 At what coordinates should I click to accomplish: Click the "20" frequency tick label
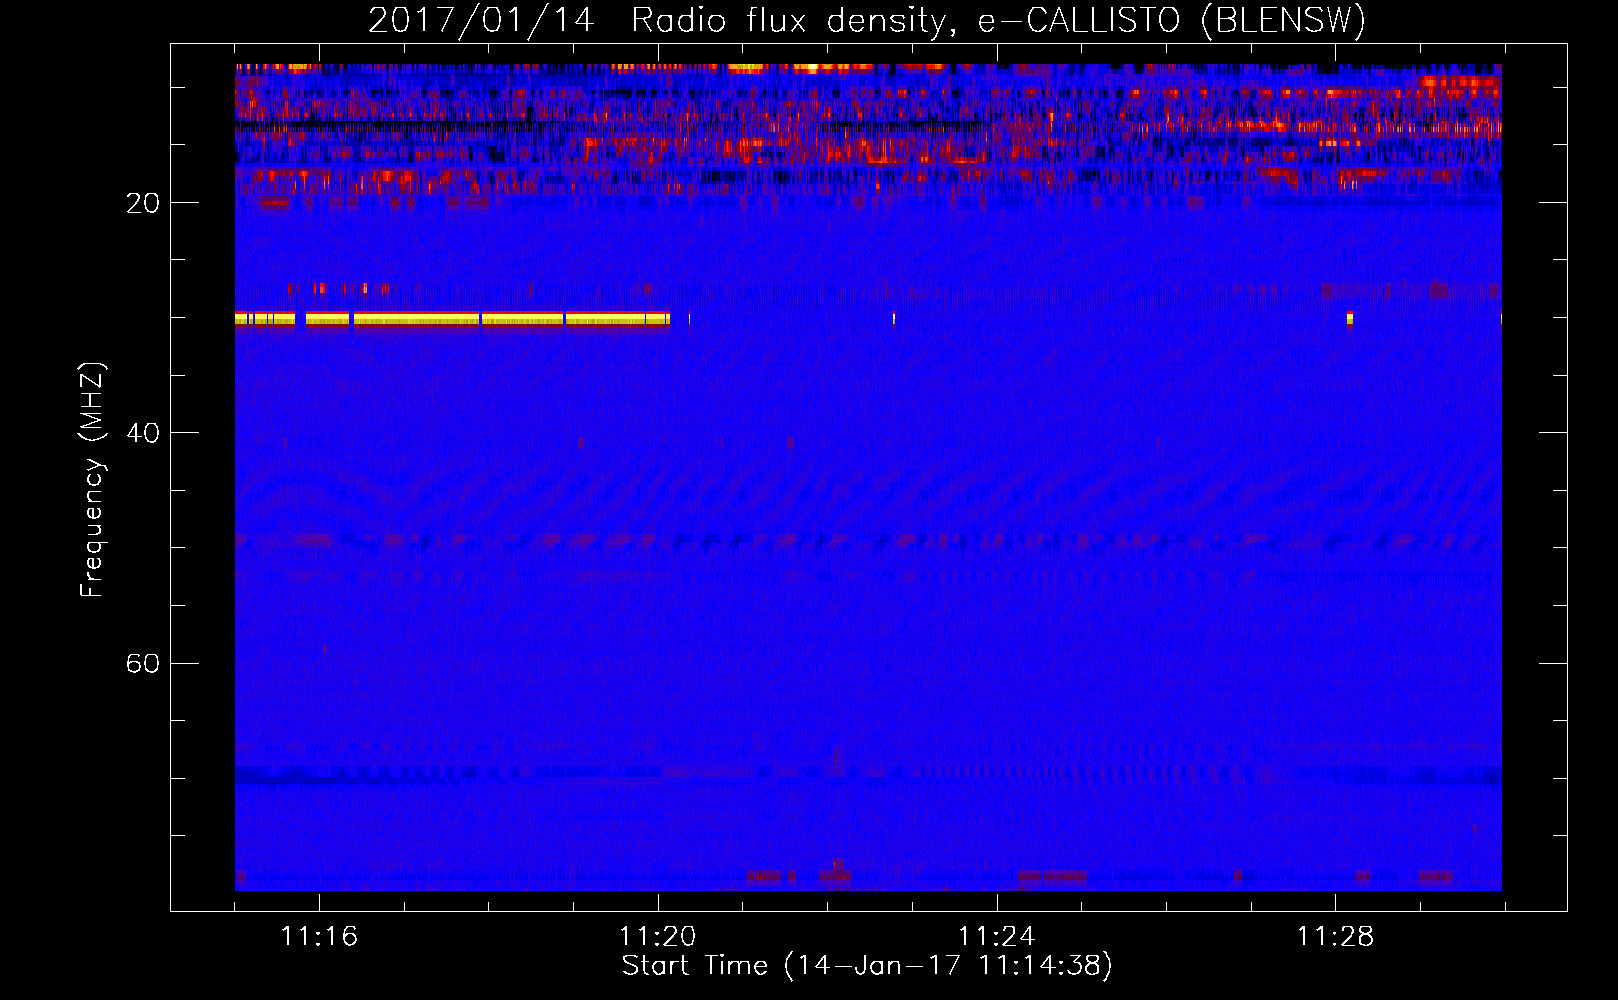point(143,203)
